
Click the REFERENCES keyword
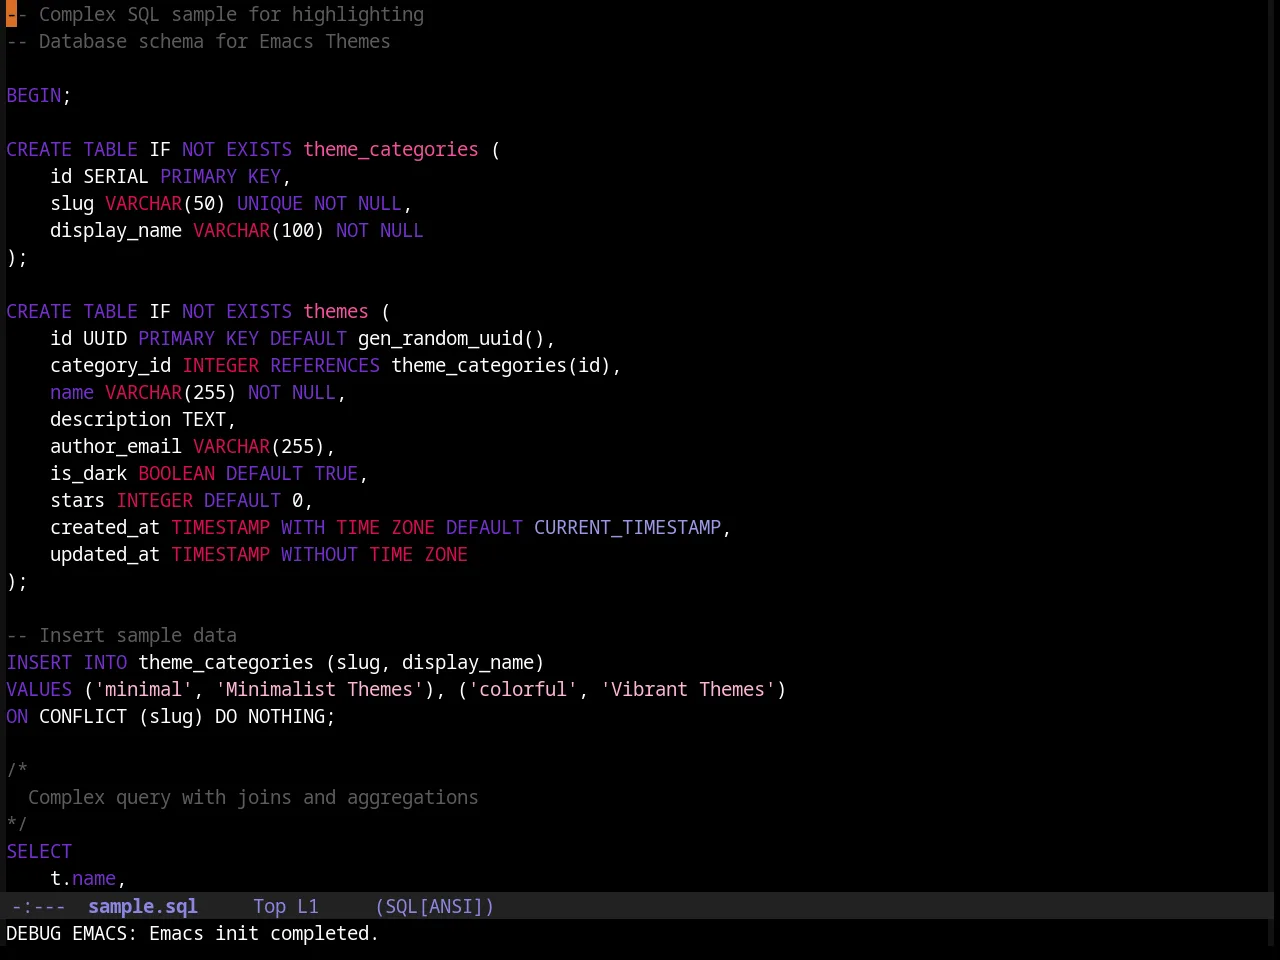click(325, 365)
